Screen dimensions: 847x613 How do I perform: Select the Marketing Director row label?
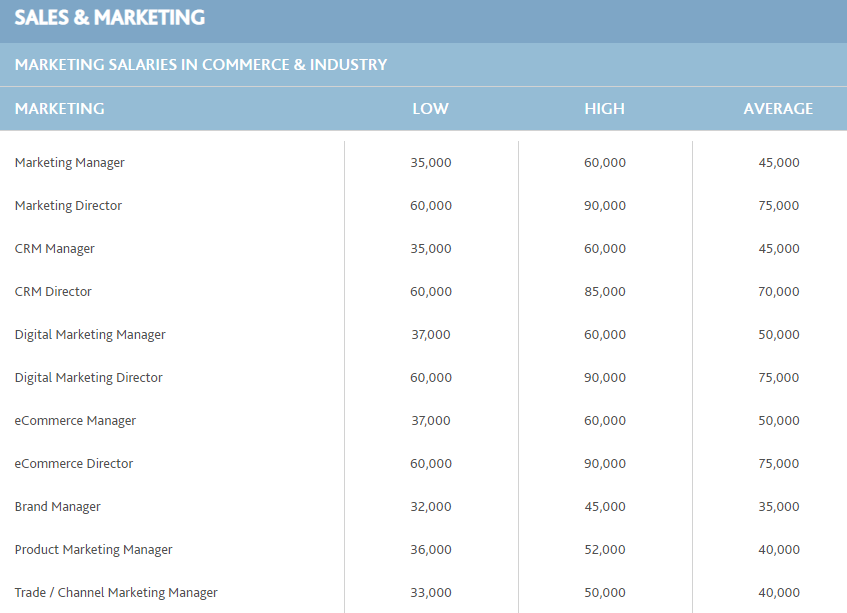(69, 205)
